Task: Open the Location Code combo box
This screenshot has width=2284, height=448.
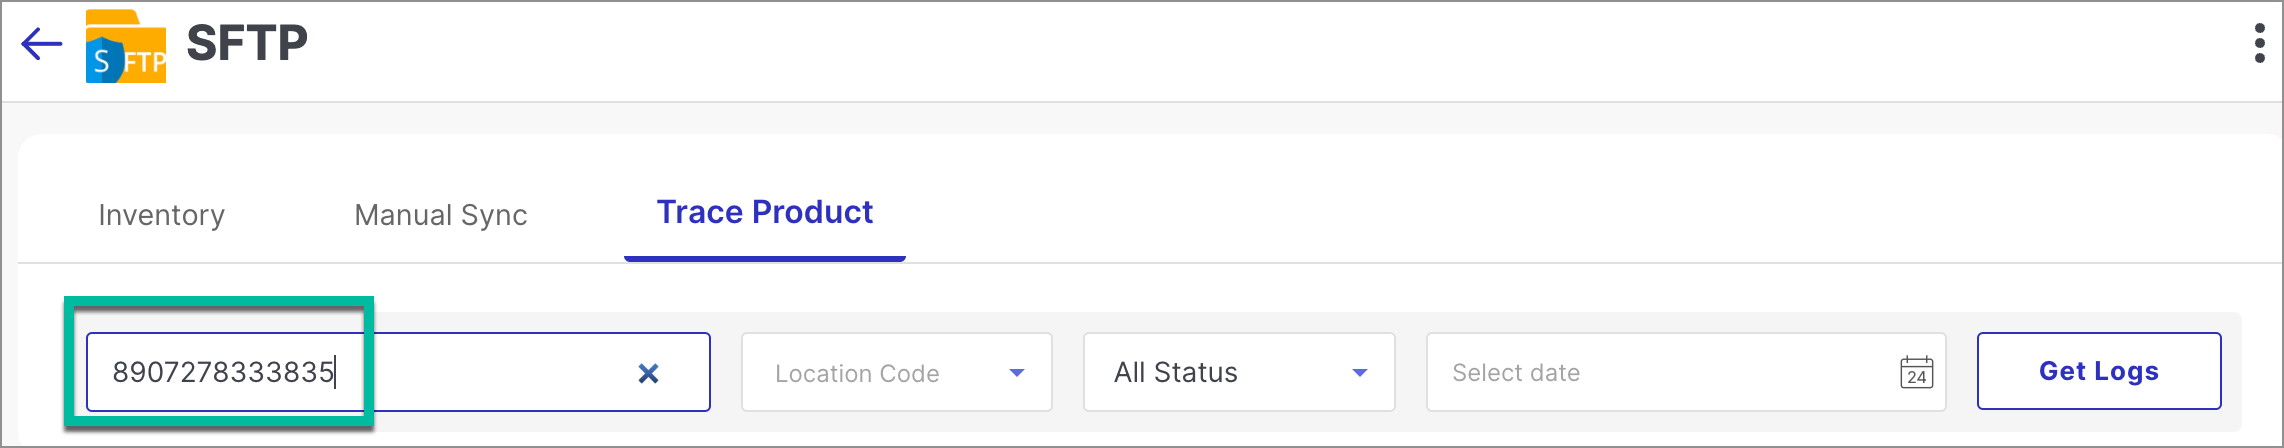Action: tap(897, 372)
